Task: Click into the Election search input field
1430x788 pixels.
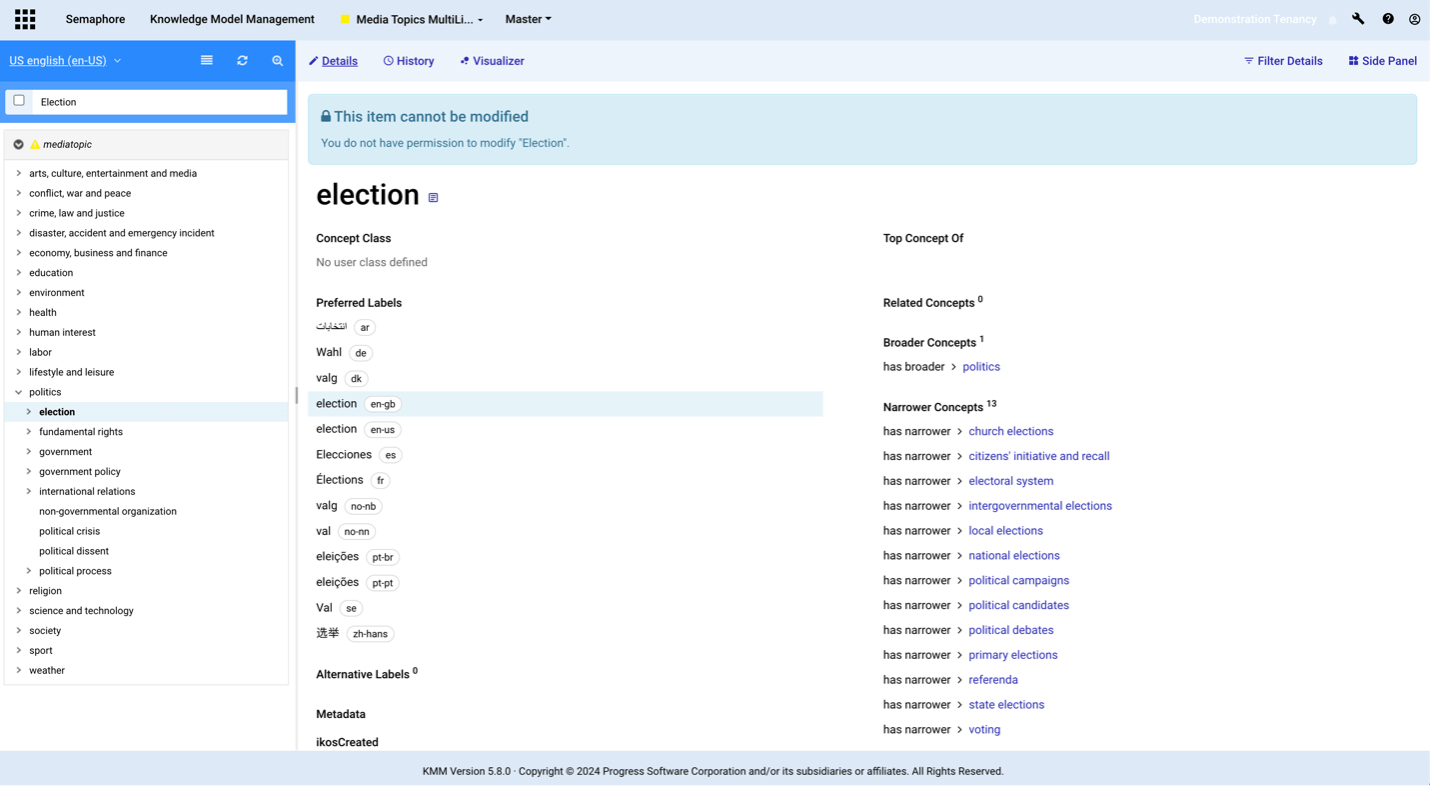Action: [x=160, y=102]
